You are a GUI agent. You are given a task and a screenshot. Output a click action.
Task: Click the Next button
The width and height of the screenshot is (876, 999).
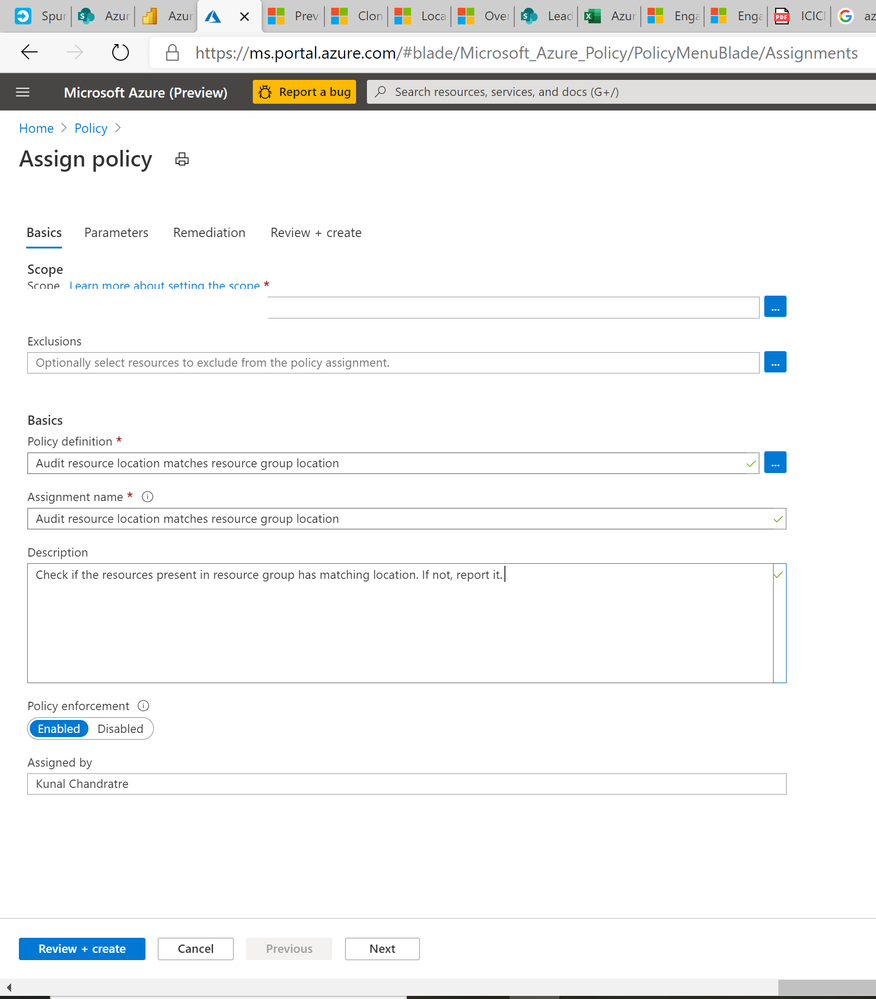point(382,949)
